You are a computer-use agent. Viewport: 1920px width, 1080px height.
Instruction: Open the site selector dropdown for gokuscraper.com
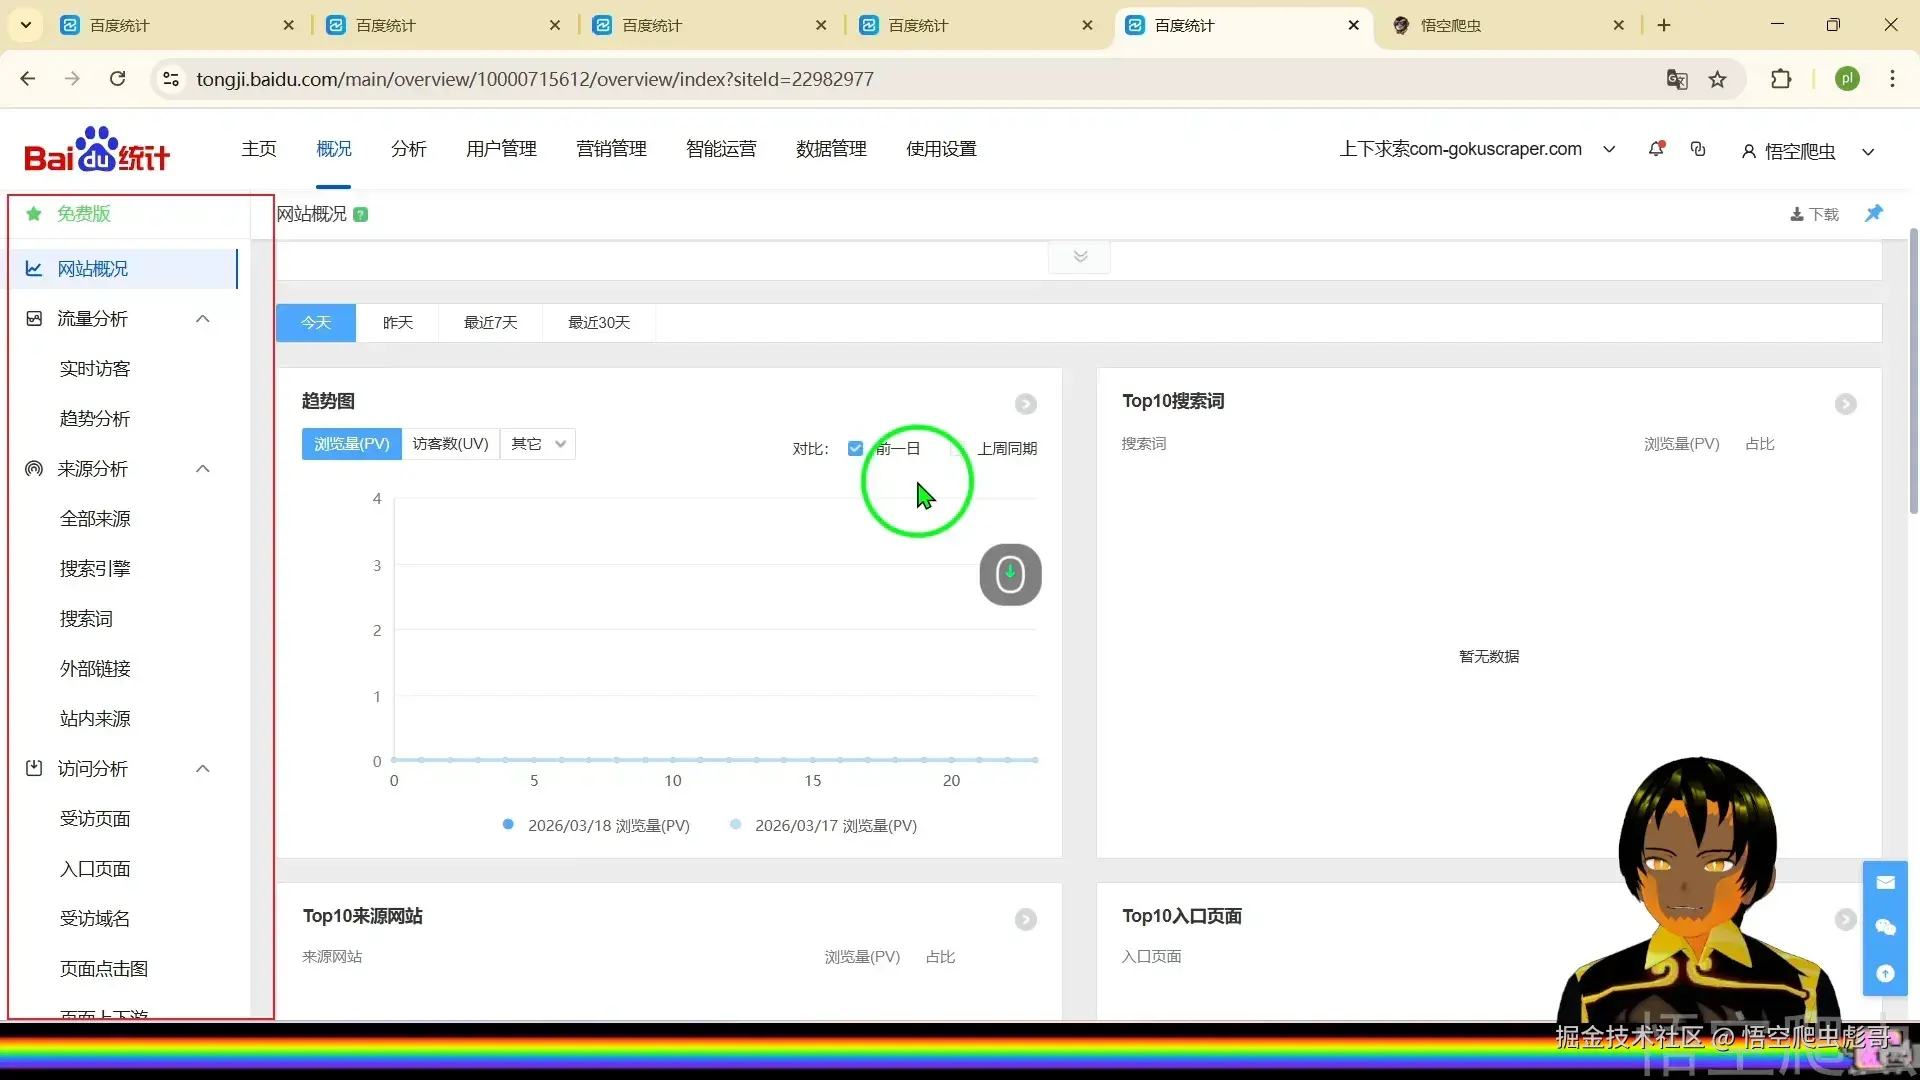pyautogui.click(x=1609, y=149)
